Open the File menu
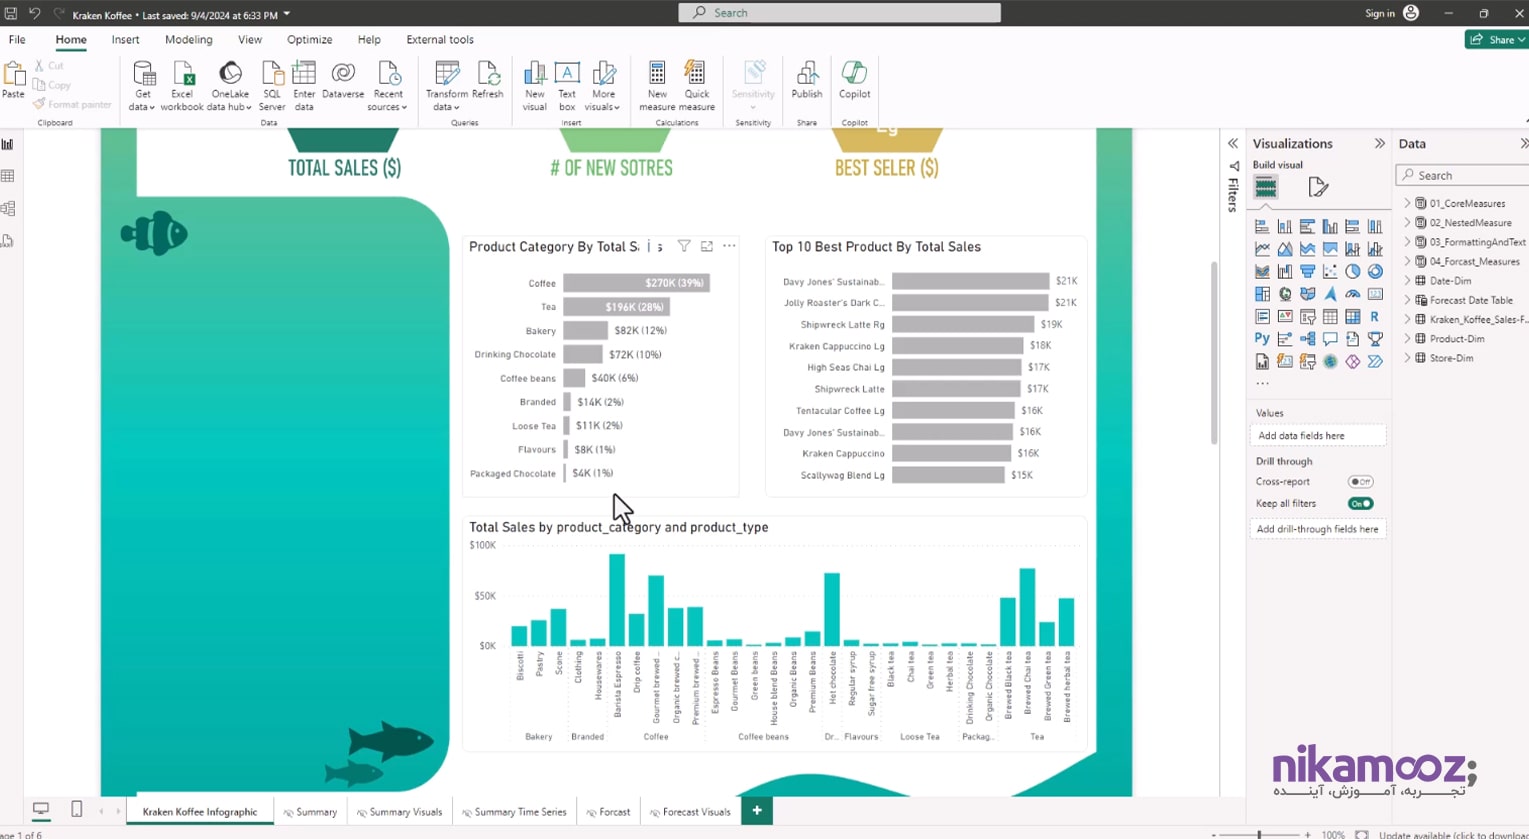The height and width of the screenshot is (839, 1529). pyautogui.click(x=17, y=40)
